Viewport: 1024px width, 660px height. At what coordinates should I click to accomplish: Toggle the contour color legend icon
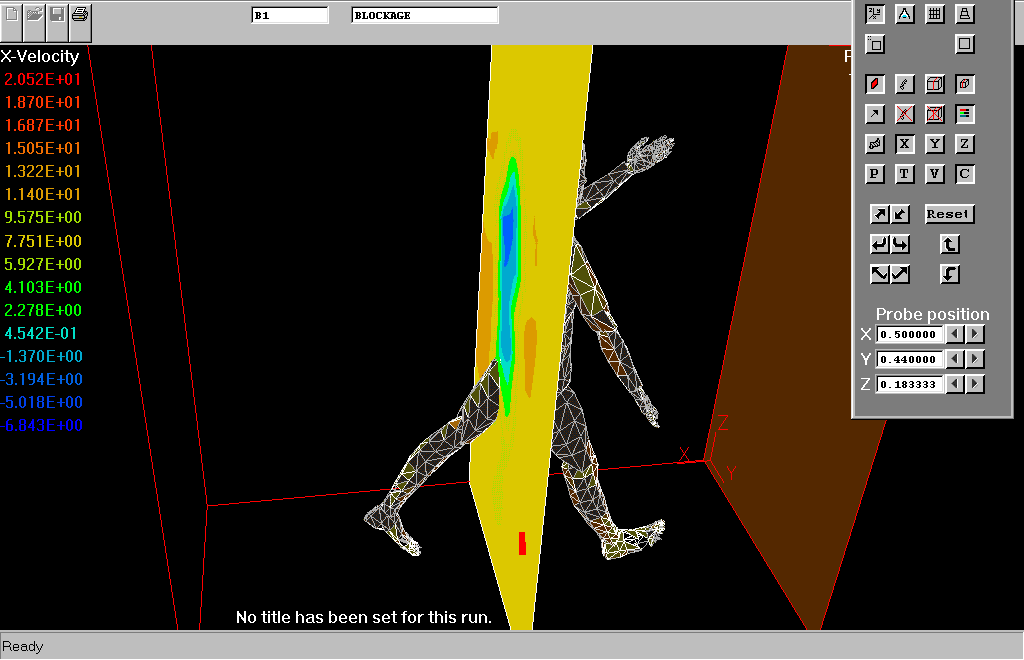[965, 114]
